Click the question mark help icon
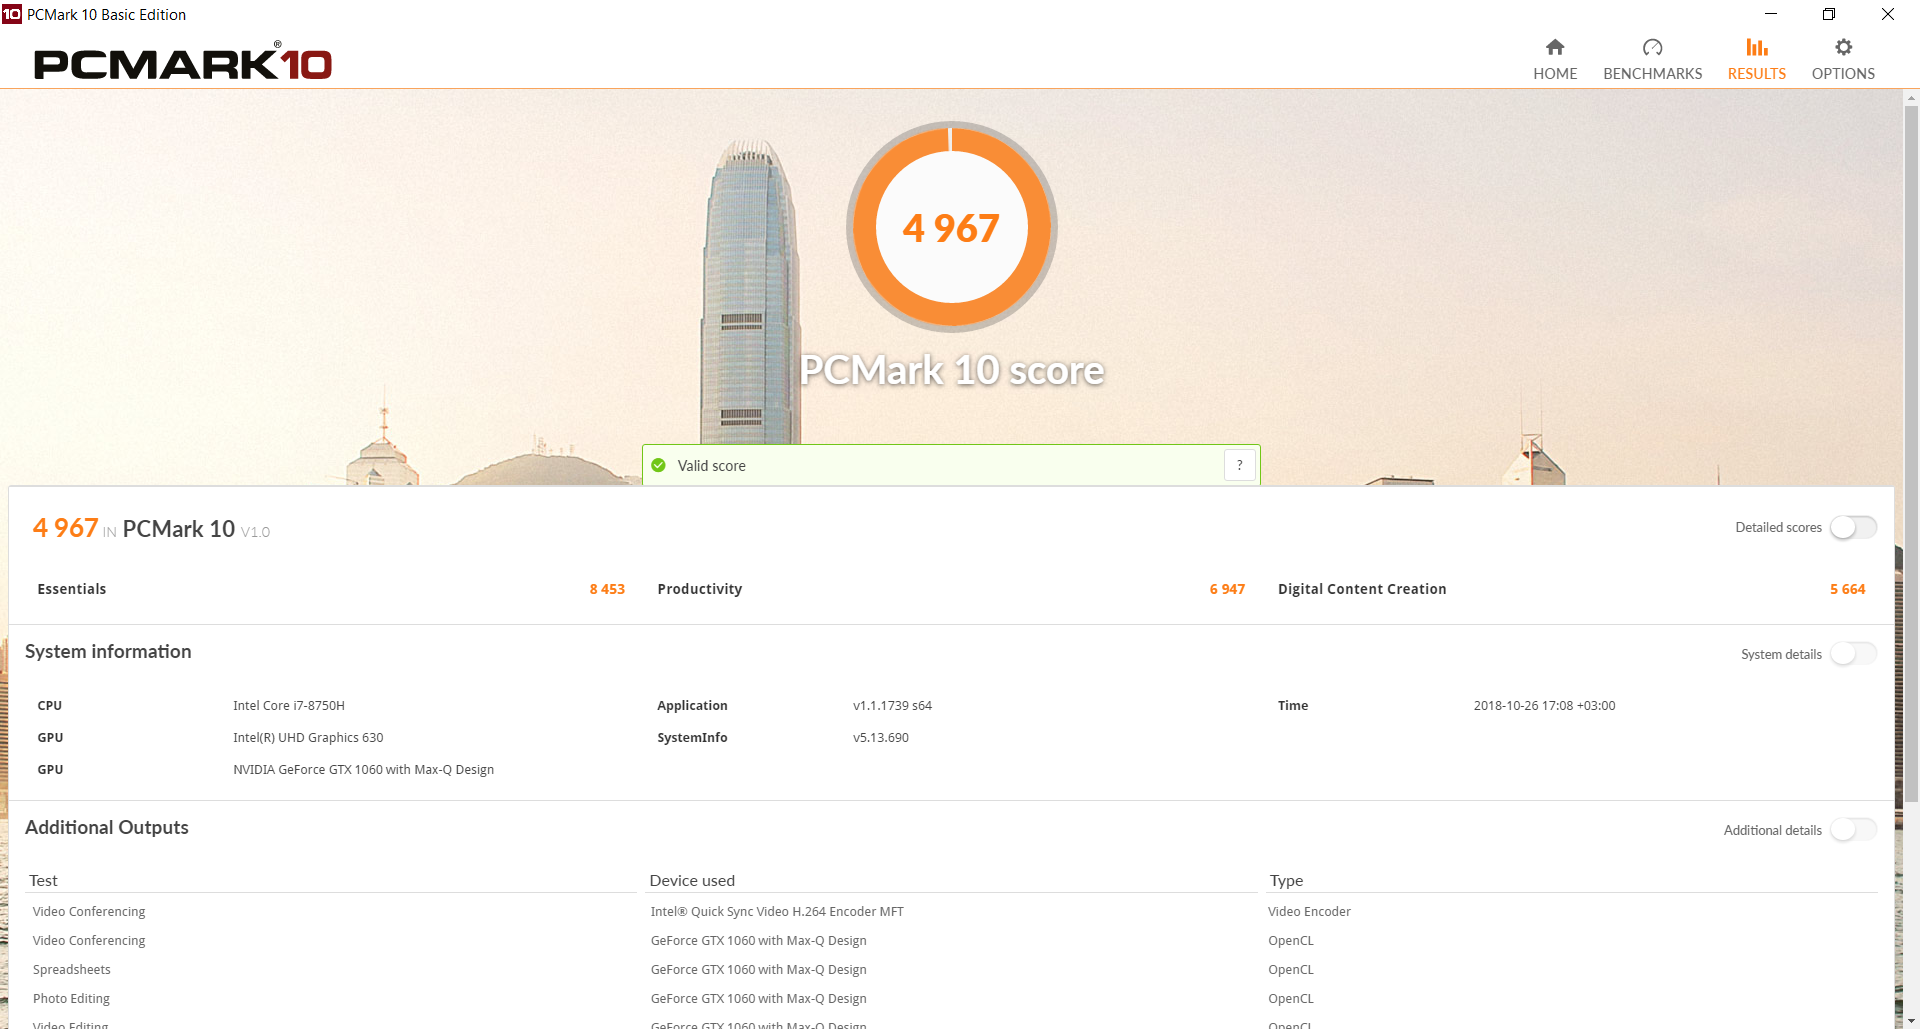1920x1029 pixels. pyautogui.click(x=1240, y=465)
